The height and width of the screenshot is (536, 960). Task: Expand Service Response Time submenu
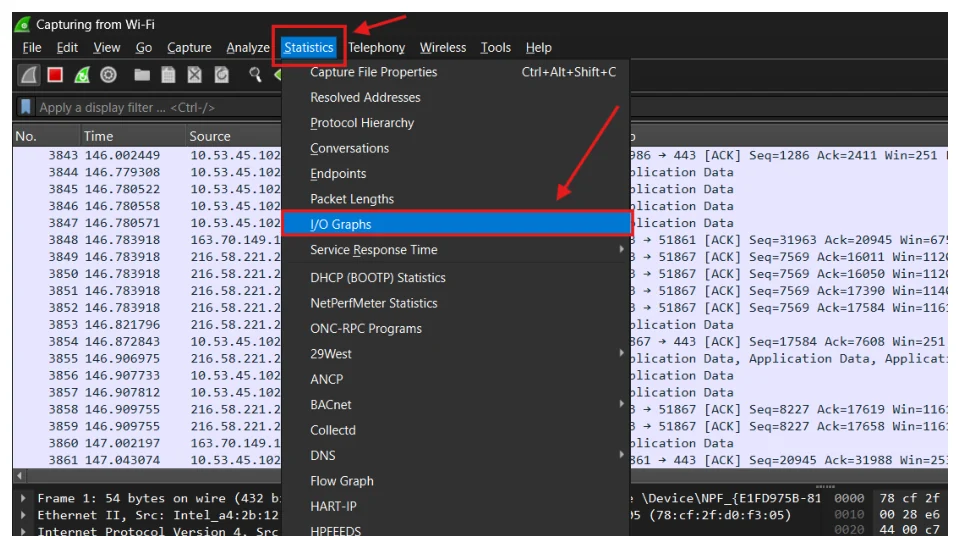point(456,250)
